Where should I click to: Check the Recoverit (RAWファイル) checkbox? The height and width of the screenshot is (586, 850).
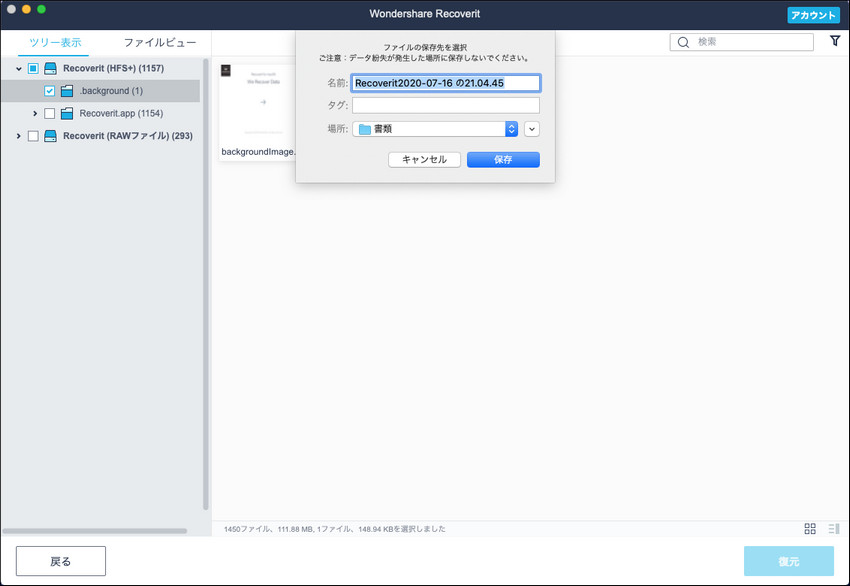coord(33,136)
